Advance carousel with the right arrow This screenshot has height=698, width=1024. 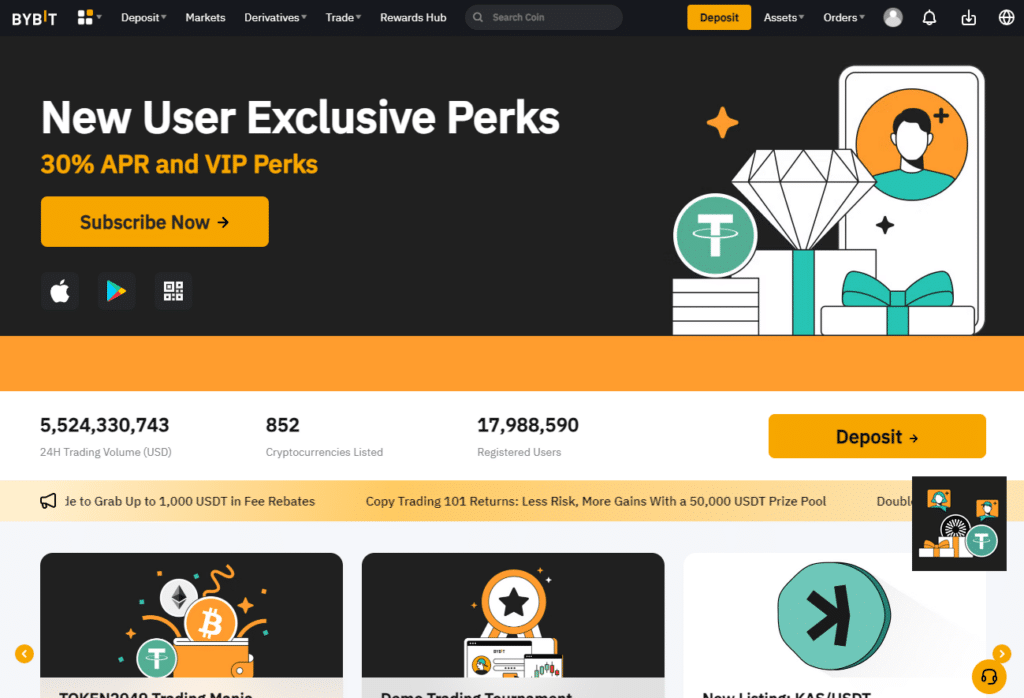coord(1001,654)
